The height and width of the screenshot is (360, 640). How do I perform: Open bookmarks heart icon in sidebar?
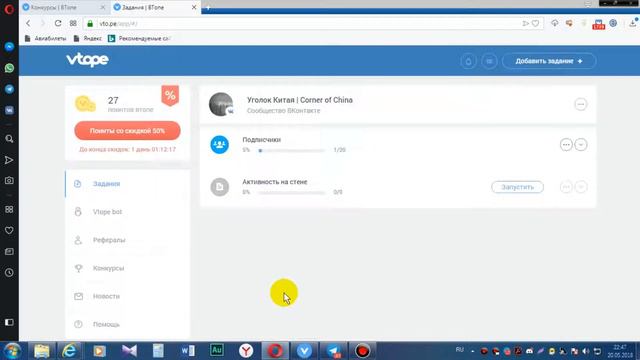click(9, 231)
